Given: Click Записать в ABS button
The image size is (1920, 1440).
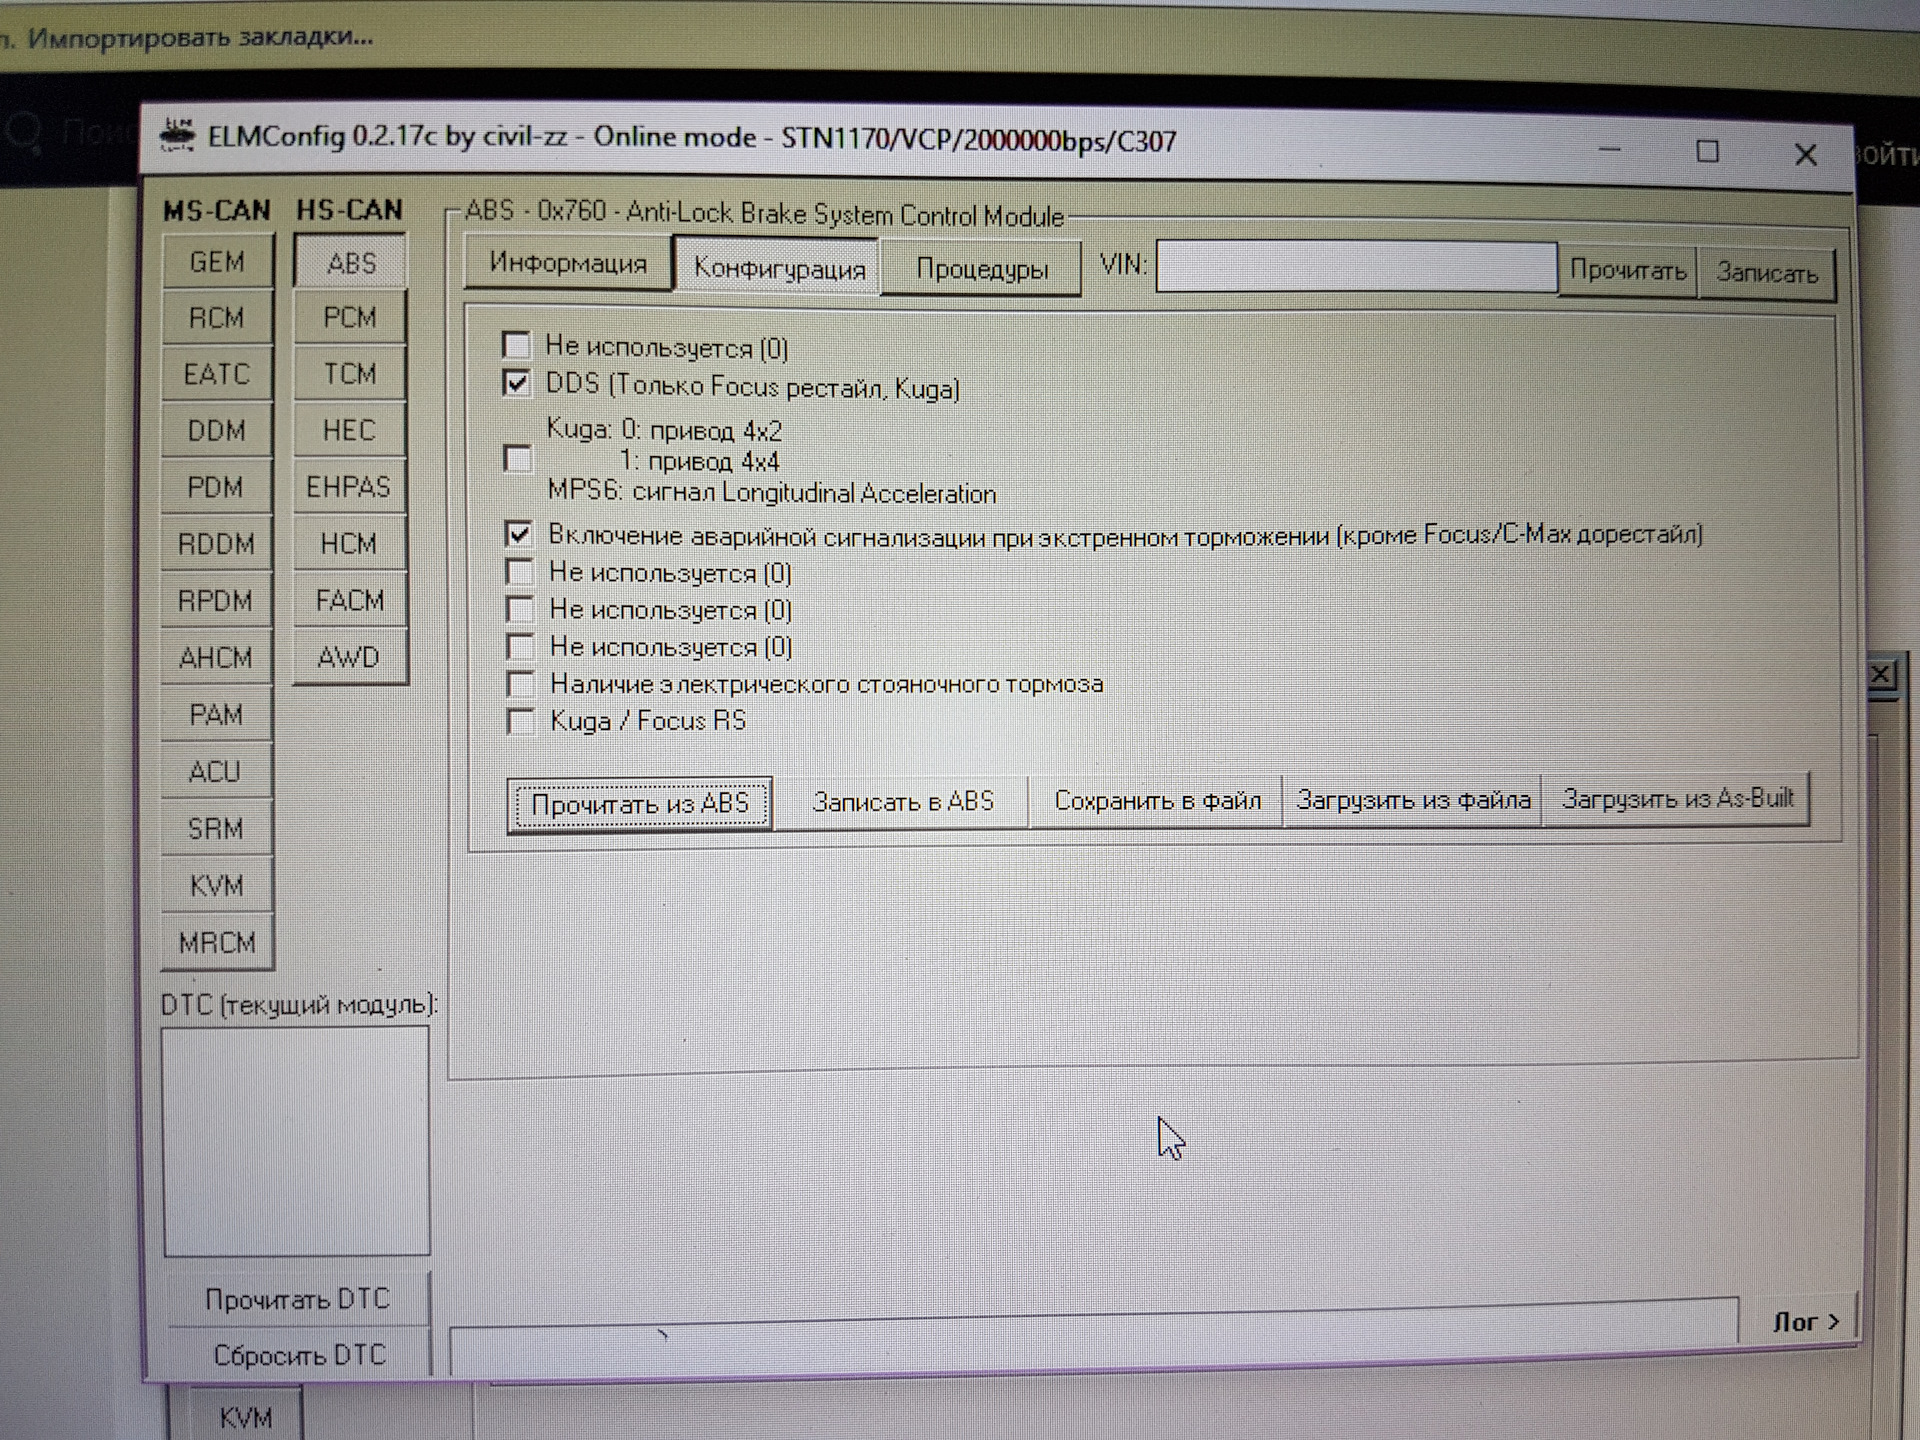Looking at the screenshot, I should tap(902, 802).
